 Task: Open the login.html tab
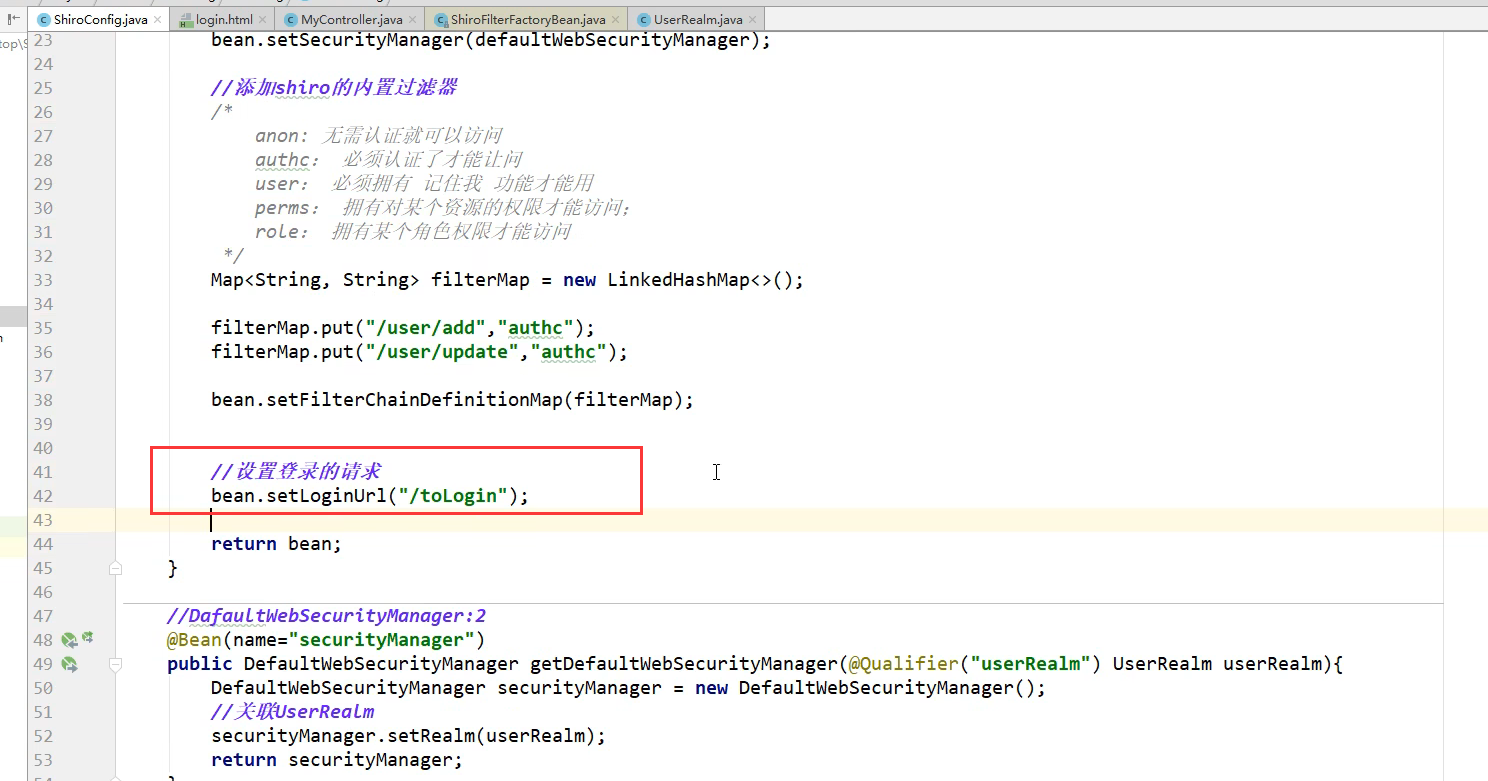224,19
